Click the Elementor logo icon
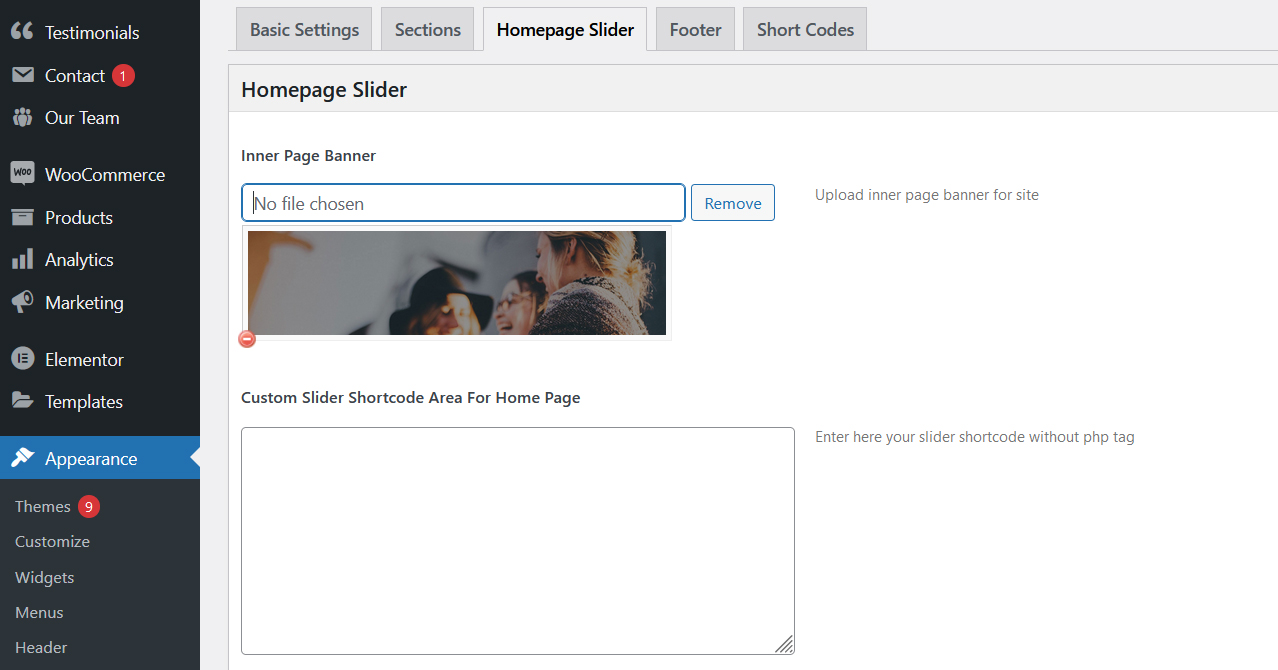The height and width of the screenshot is (670, 1278). (22, 359)
